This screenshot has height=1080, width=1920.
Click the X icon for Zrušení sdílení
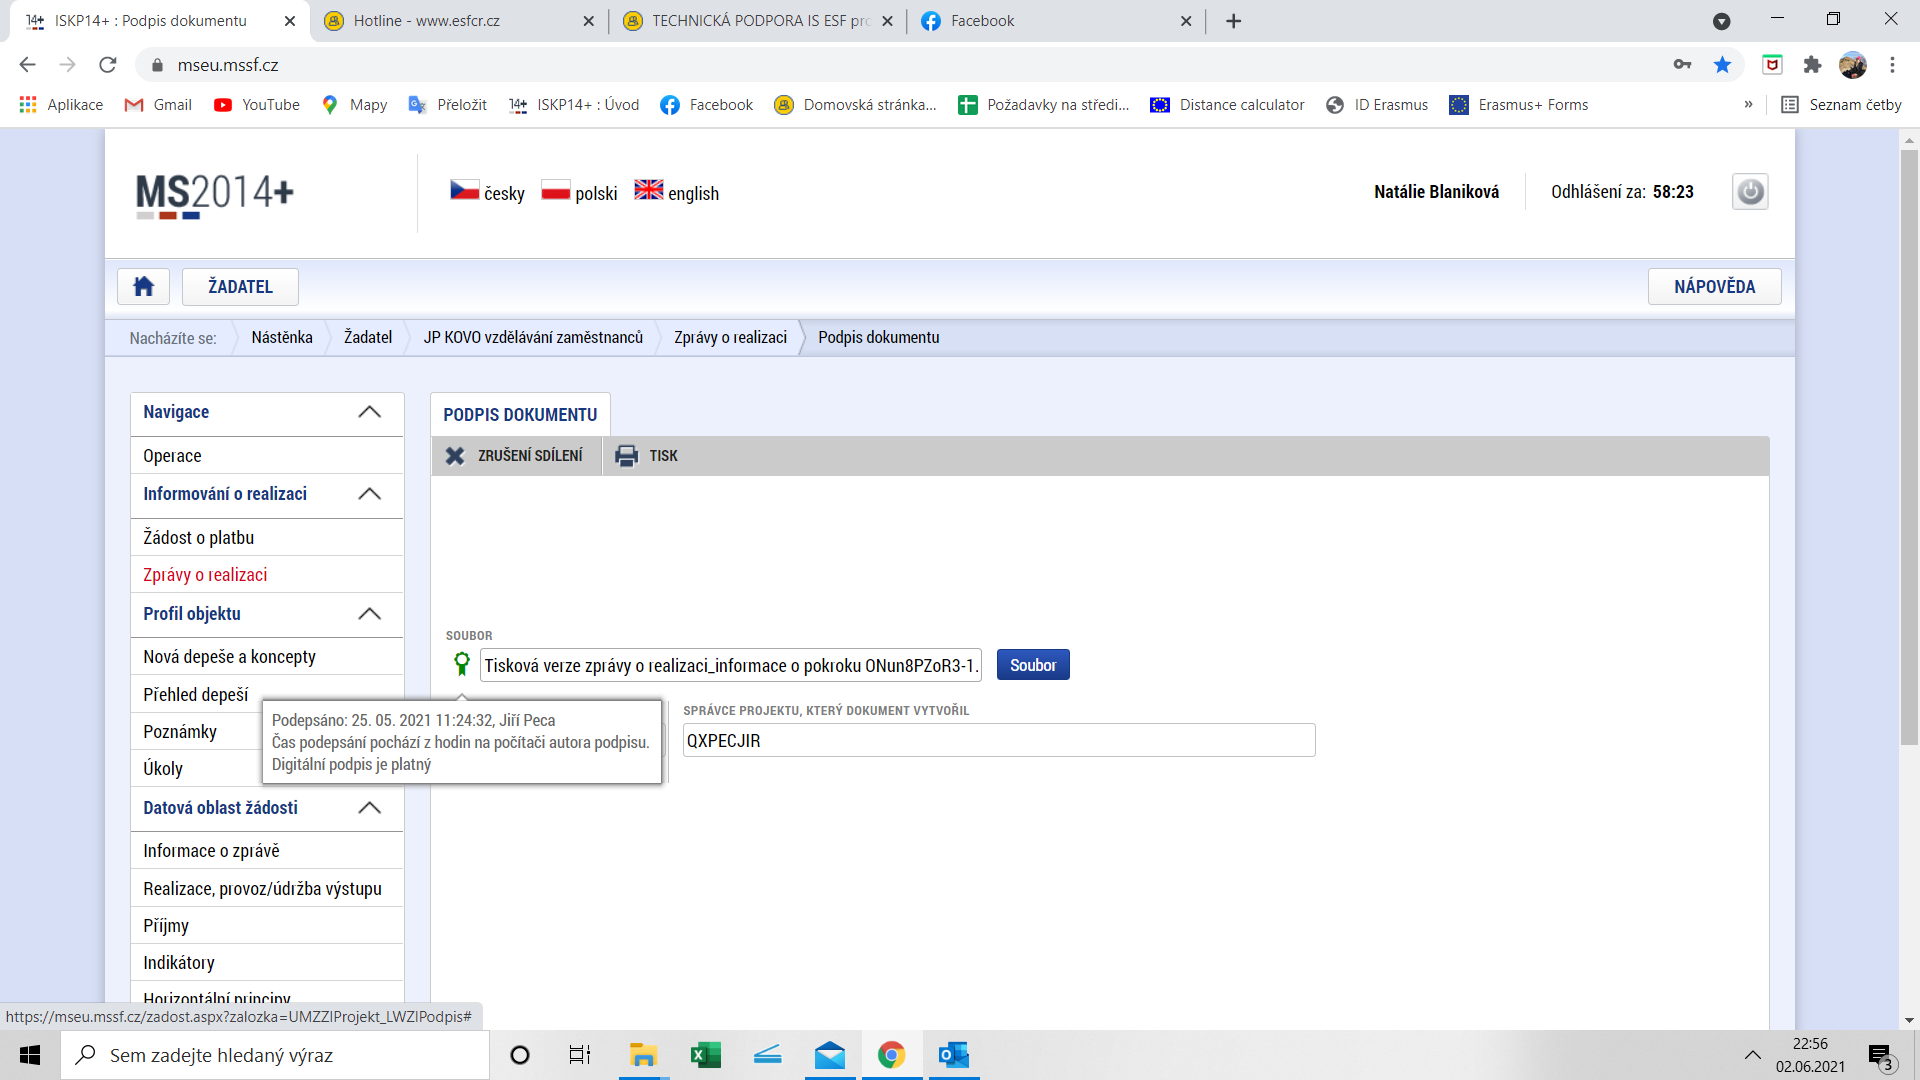click(x=455, y=456)
